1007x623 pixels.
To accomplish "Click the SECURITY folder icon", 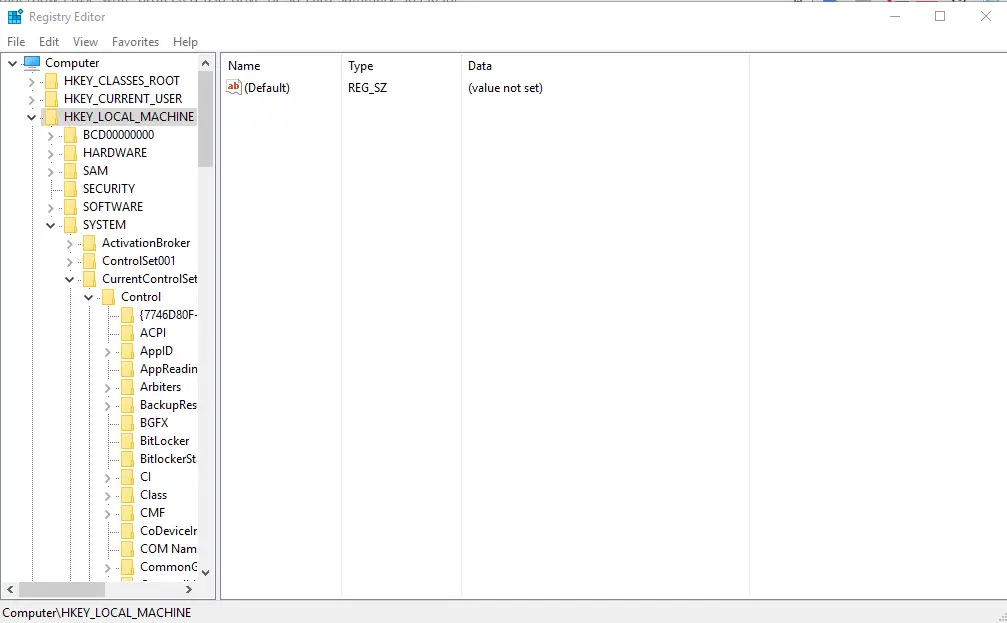I will (71, 189).
